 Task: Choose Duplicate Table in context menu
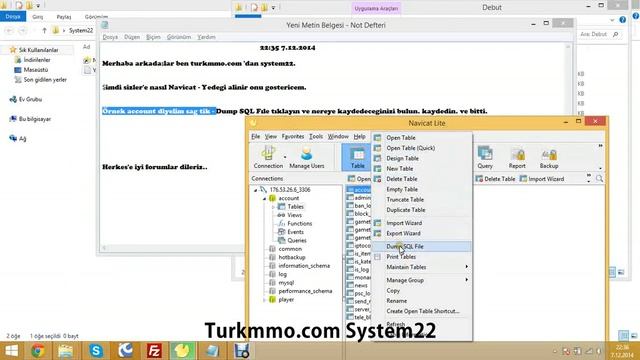coord(422,210)
